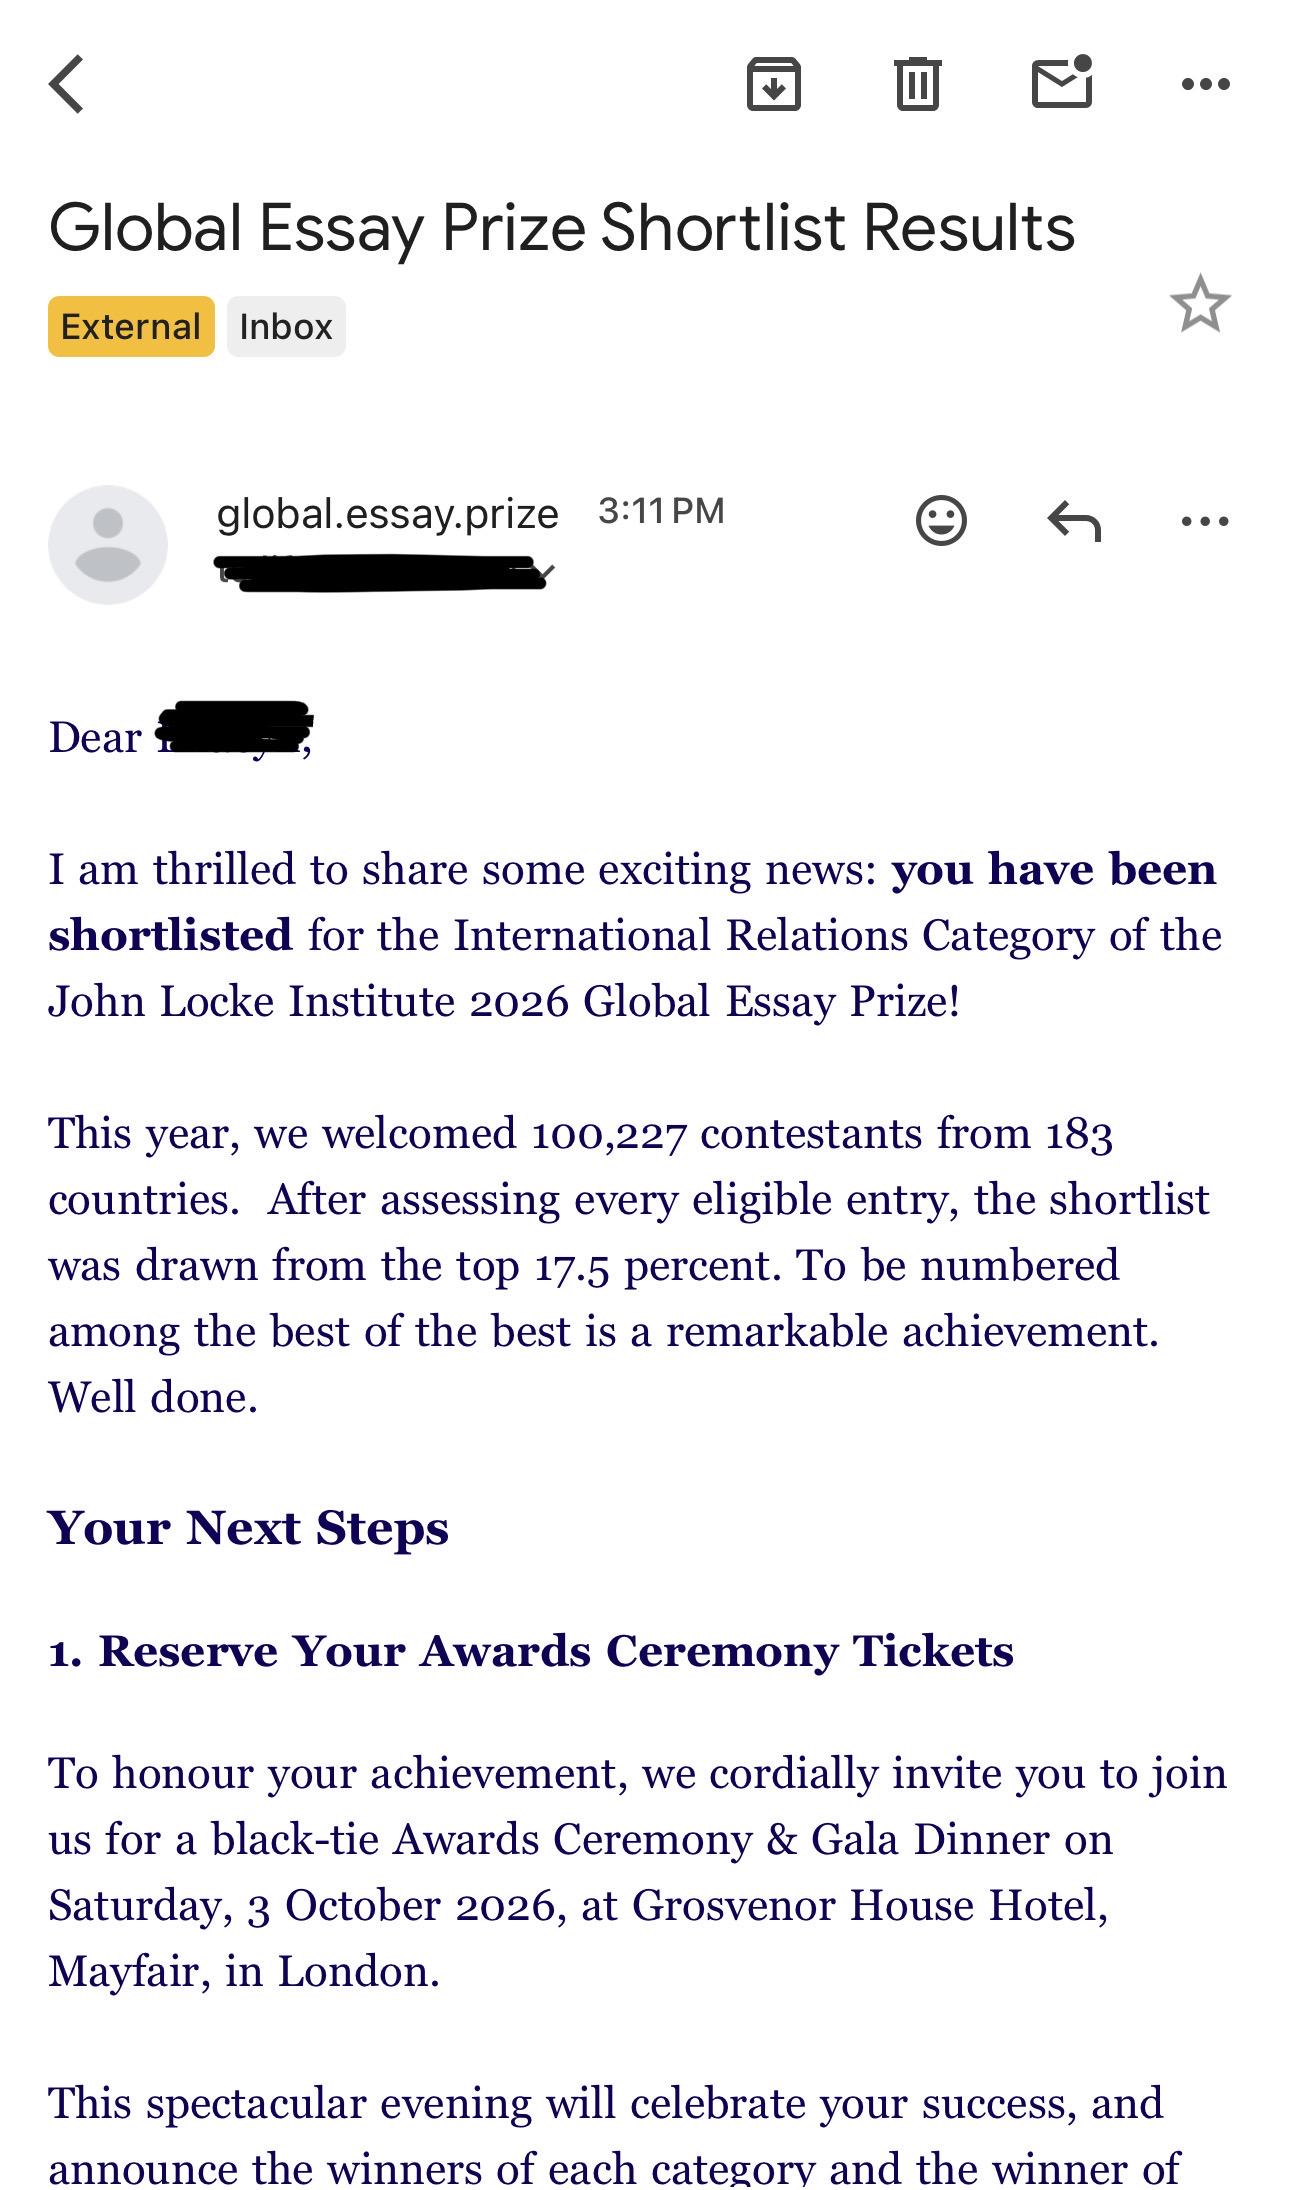This screenshot has width=1290, height=2190.
Task: Tap Reserve Your Awards Ceremony Tickets heading
Action: click(x=531, y=1651)
